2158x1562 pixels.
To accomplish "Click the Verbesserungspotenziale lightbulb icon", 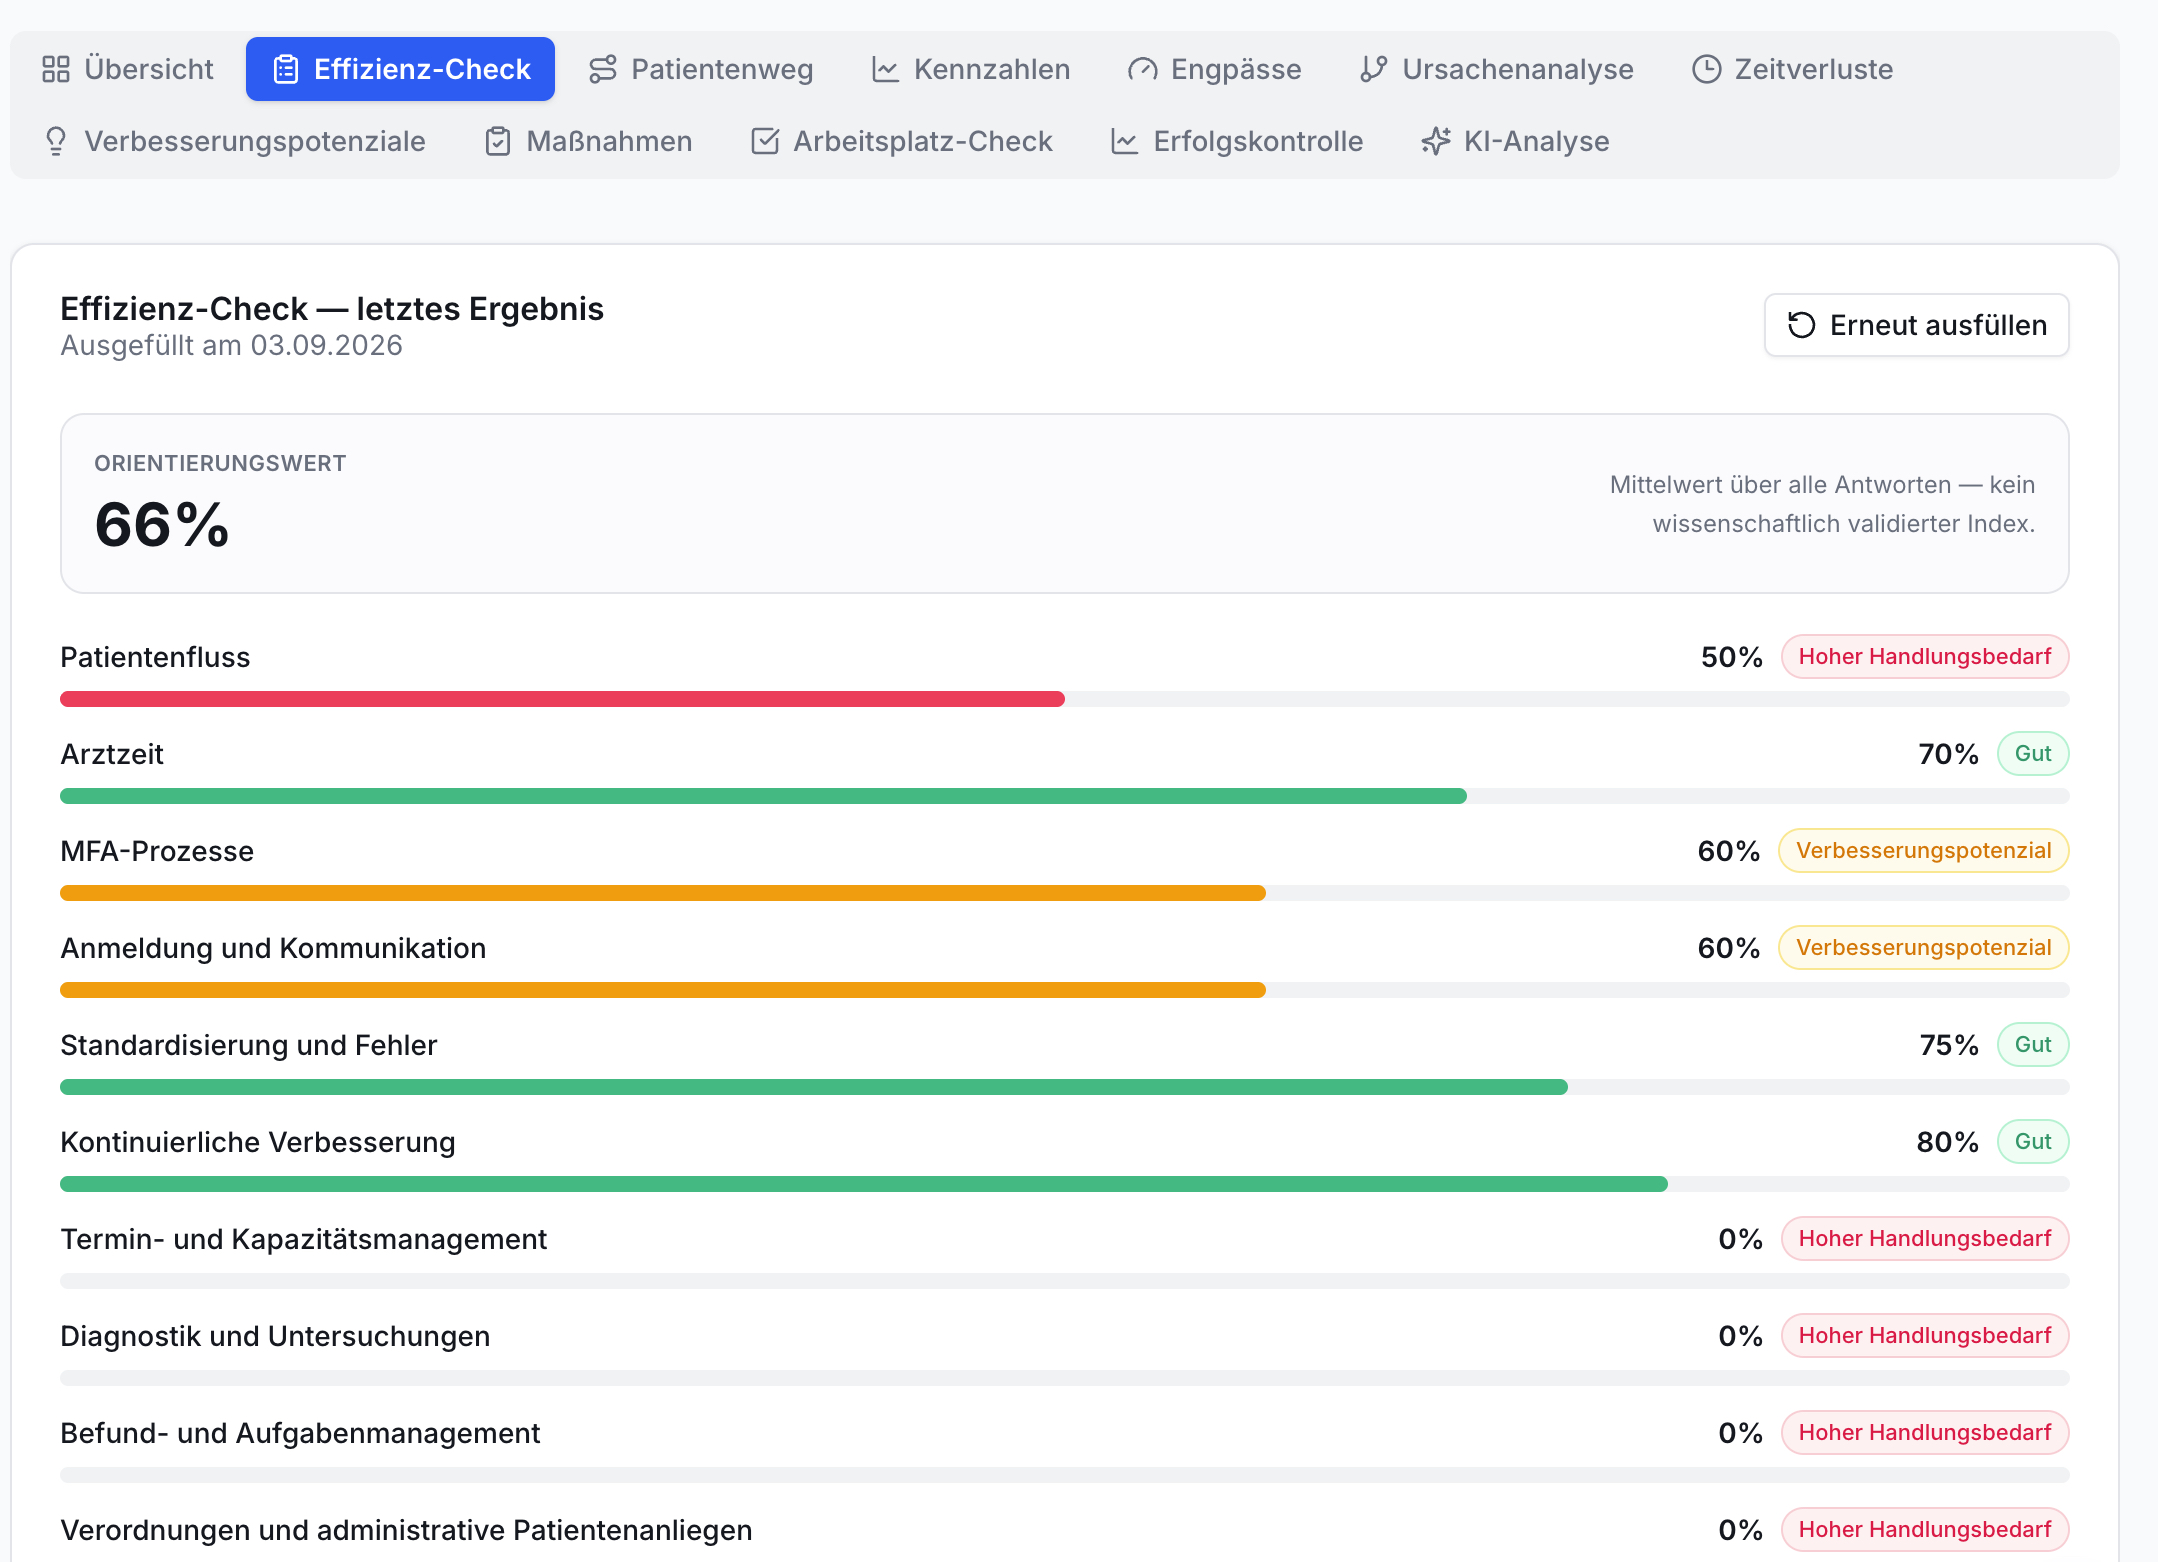I will [56, 141].
